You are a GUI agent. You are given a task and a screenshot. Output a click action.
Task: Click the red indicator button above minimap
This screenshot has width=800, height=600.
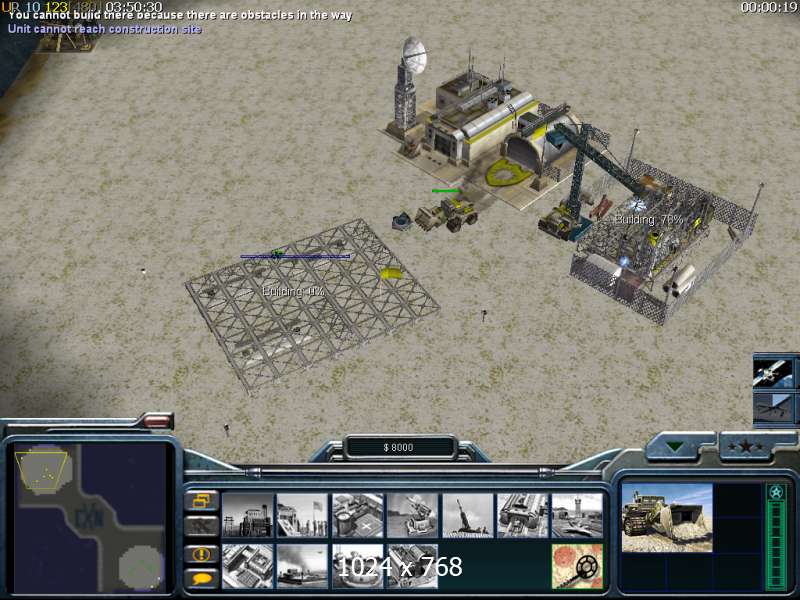point(157,421)
